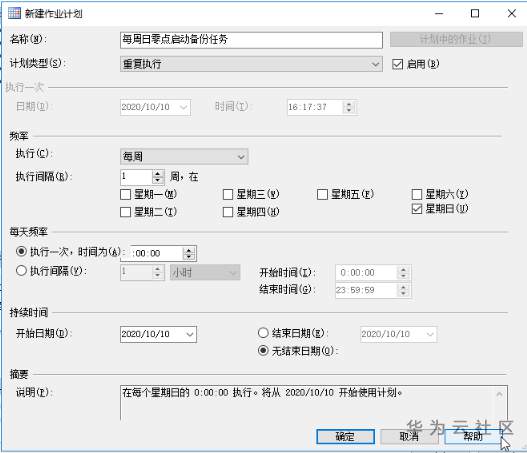Check the 星期一 checkbox

coord(125,194)
